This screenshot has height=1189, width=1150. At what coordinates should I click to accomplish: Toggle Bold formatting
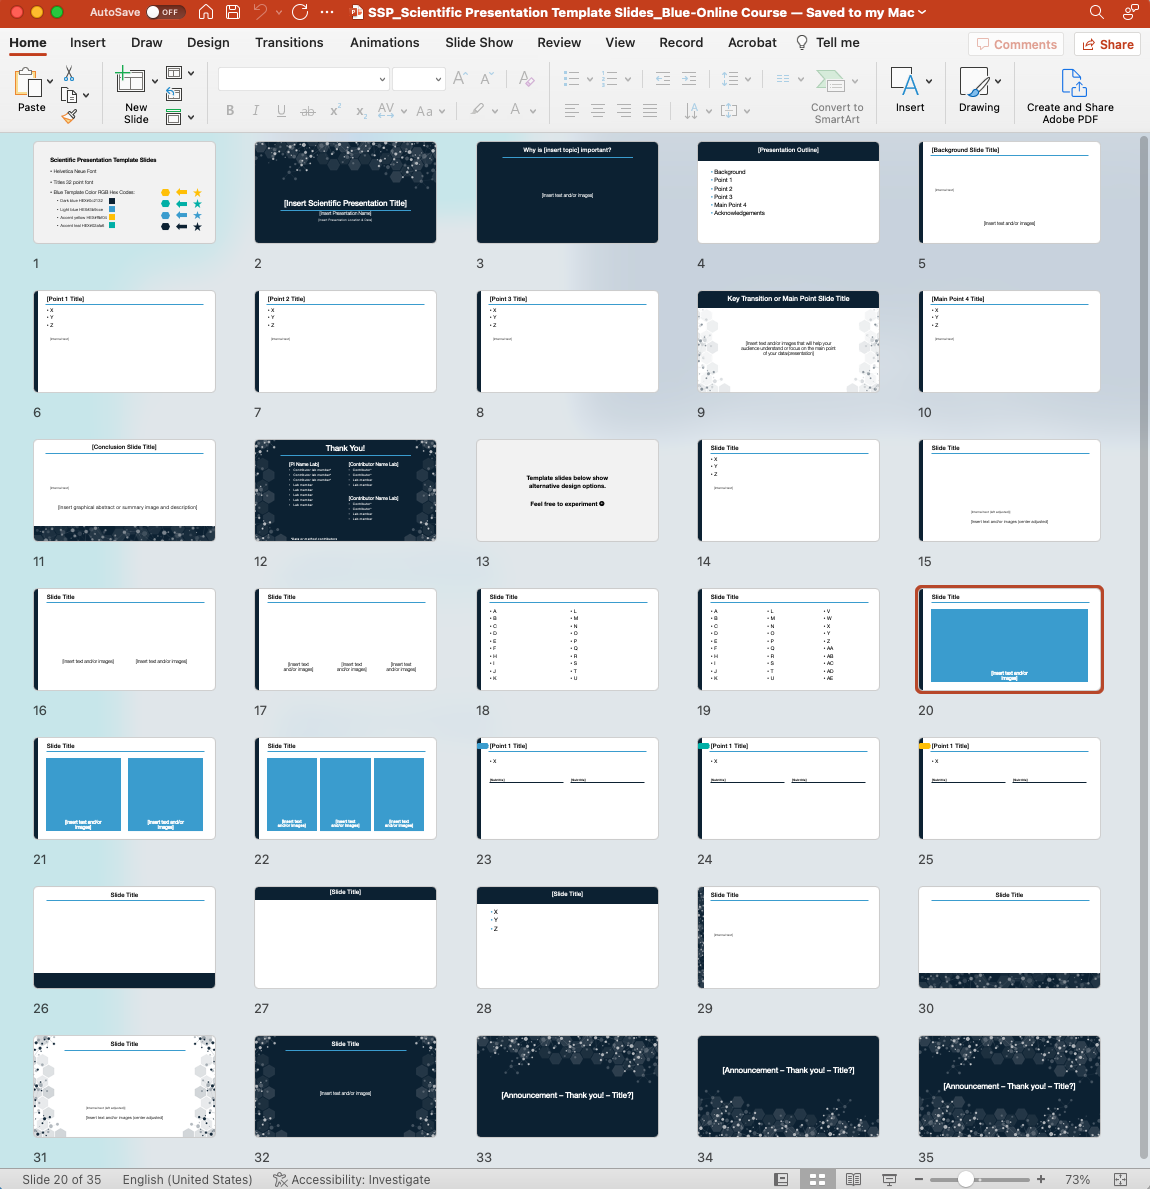point(230,111)
